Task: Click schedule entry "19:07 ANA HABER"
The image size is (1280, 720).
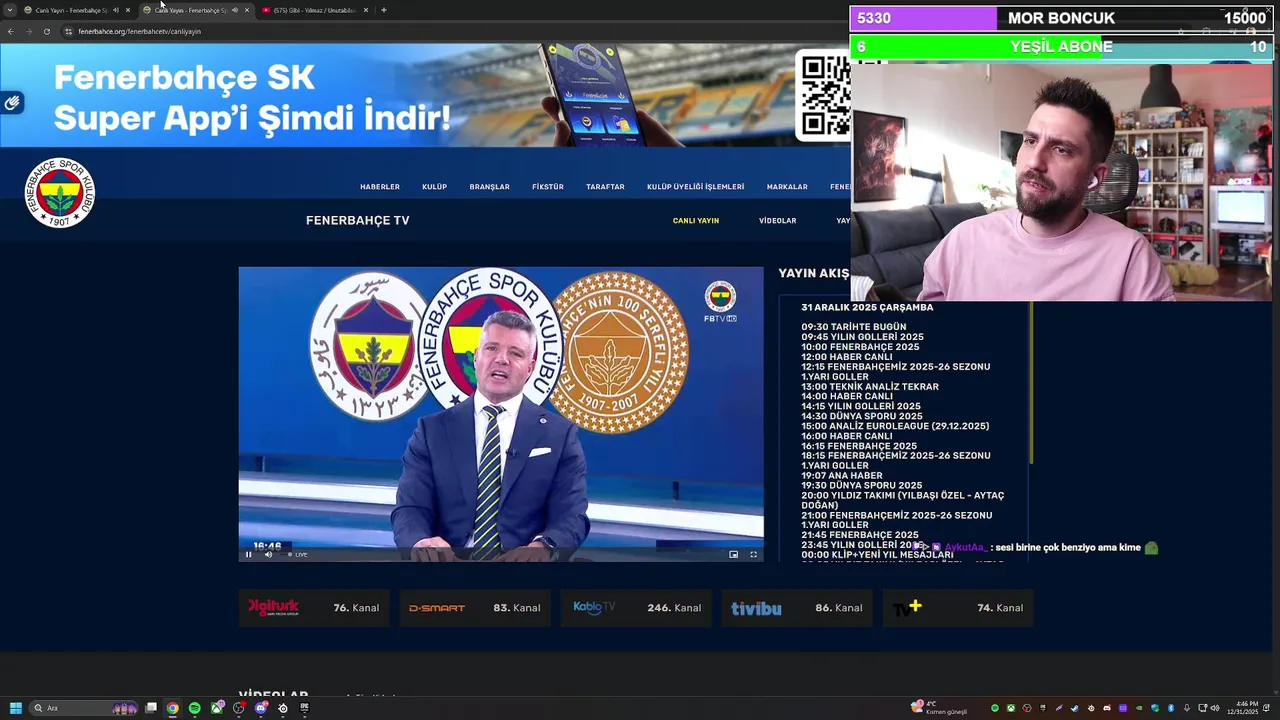Action: click(x=842, y=476)
